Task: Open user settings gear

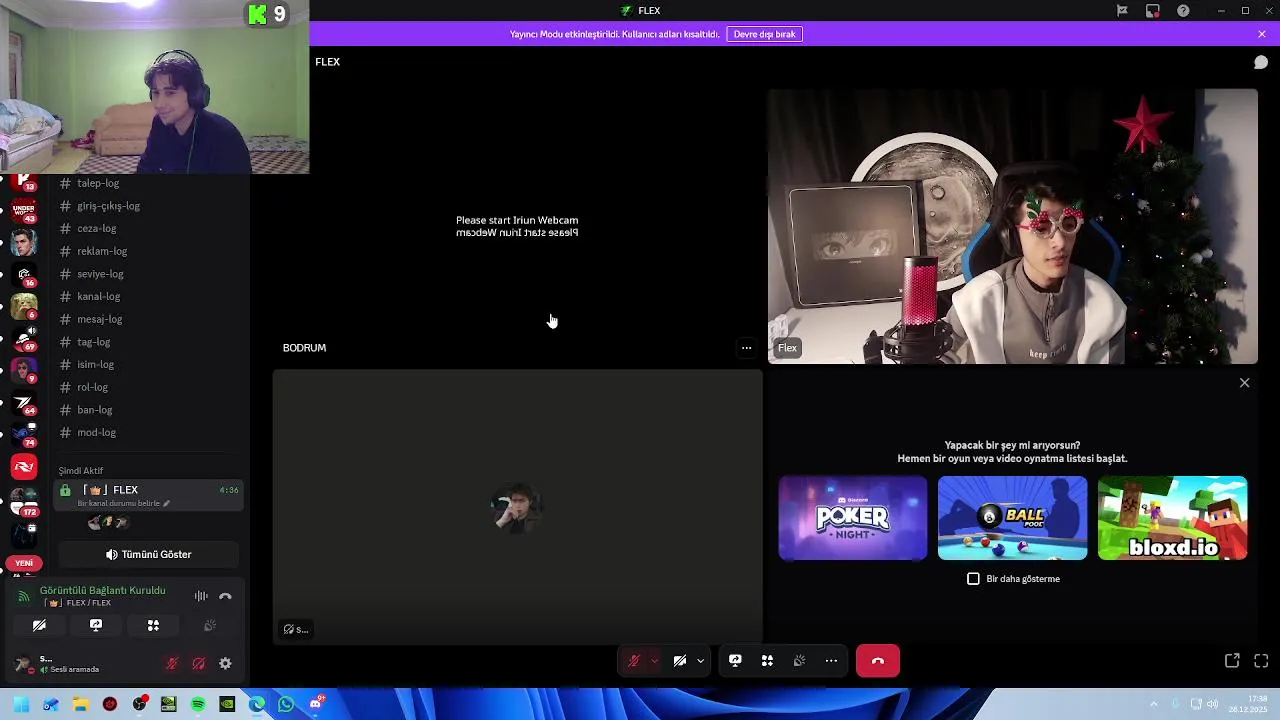Action: pos(225,664)
